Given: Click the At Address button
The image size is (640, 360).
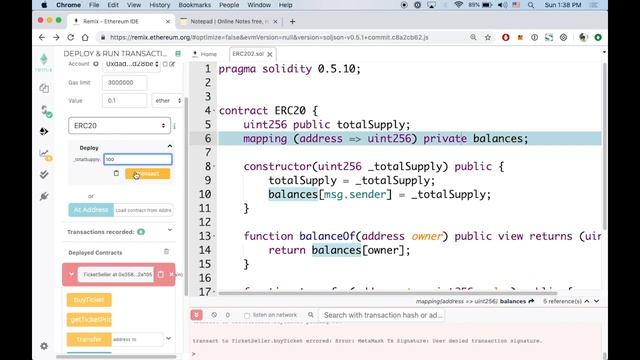Looking at the screenshot, I should pos(91,210).
